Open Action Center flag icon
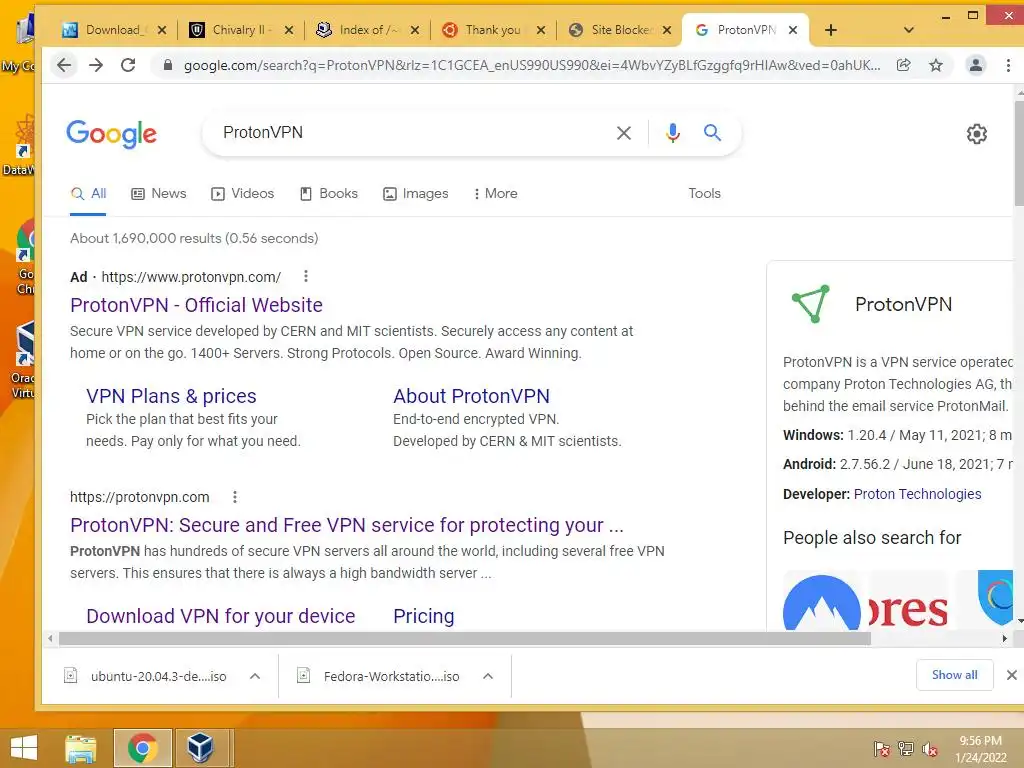1024x768 pixels. pos(882,749)
